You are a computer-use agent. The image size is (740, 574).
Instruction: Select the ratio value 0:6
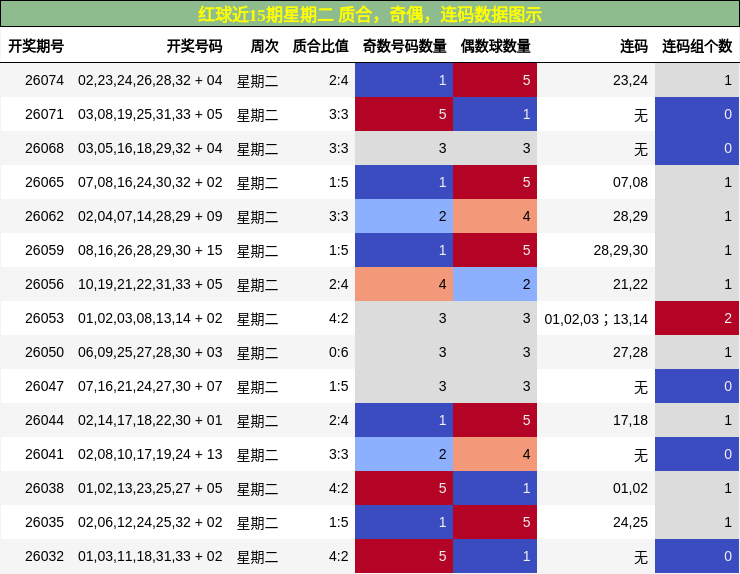pos(339,352)
